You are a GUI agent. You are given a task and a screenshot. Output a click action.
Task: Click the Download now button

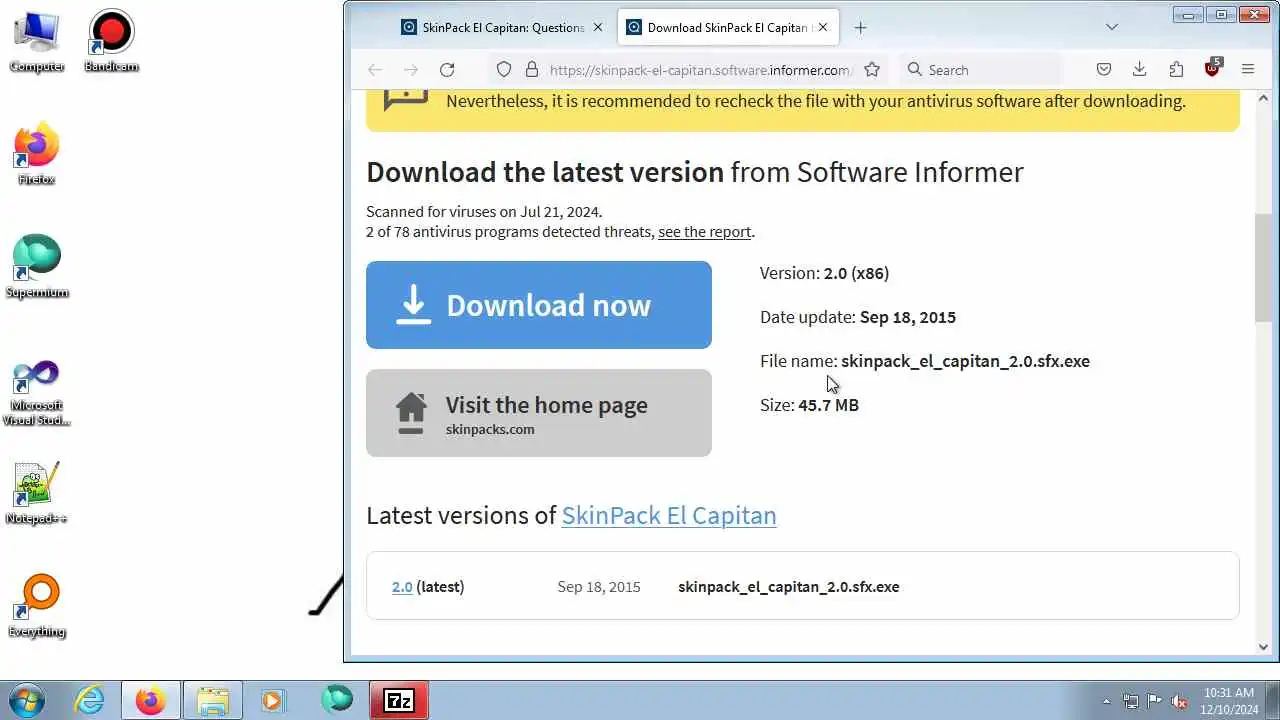539,305
